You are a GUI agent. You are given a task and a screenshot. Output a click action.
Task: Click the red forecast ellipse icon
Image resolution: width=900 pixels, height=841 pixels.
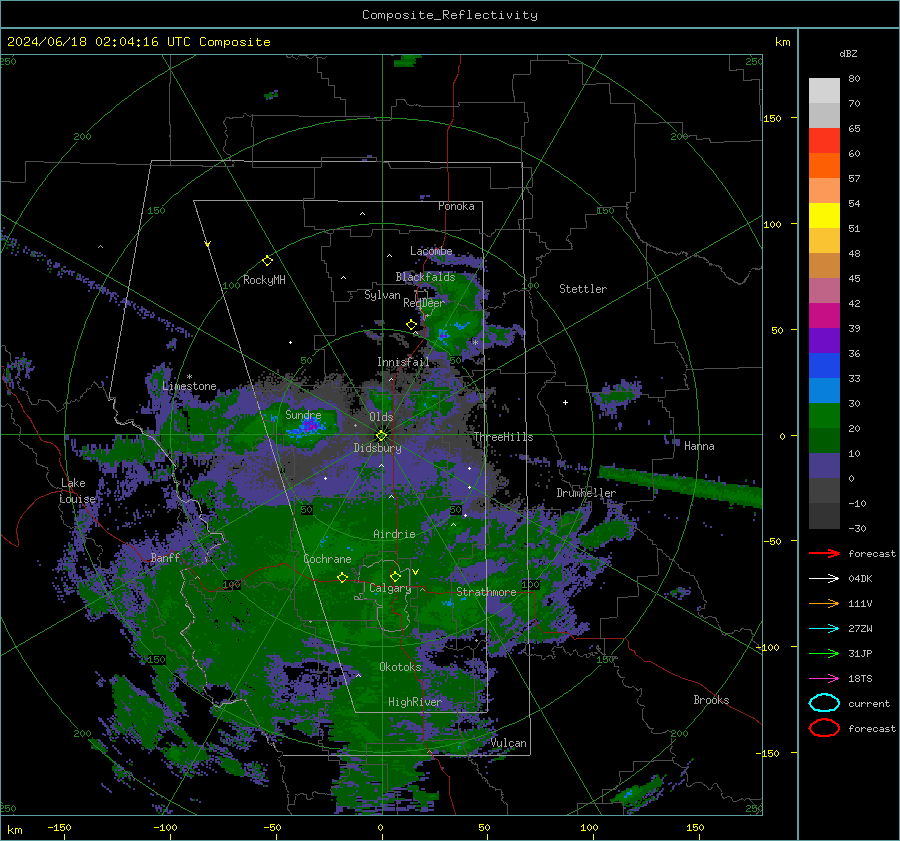coord(824,728)
